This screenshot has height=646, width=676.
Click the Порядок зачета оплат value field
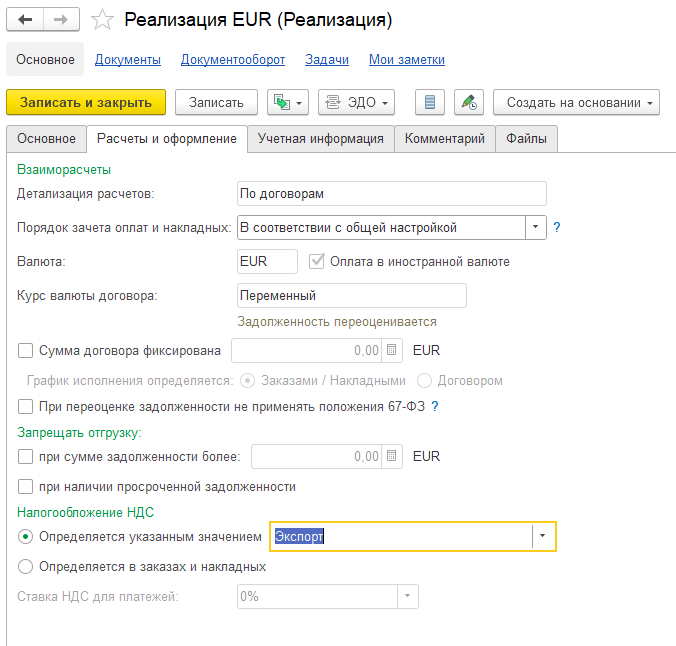tap(381, 227)
